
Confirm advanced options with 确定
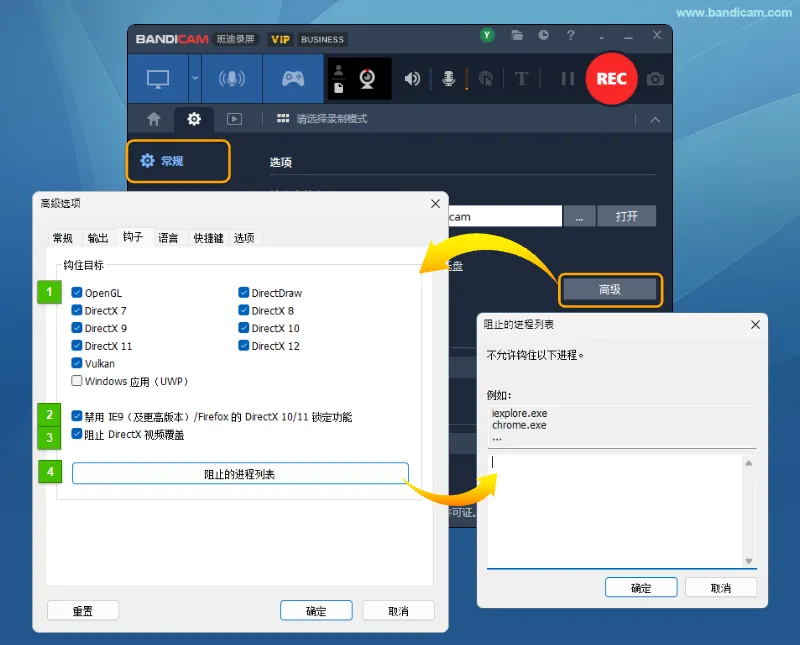[316, 611]
